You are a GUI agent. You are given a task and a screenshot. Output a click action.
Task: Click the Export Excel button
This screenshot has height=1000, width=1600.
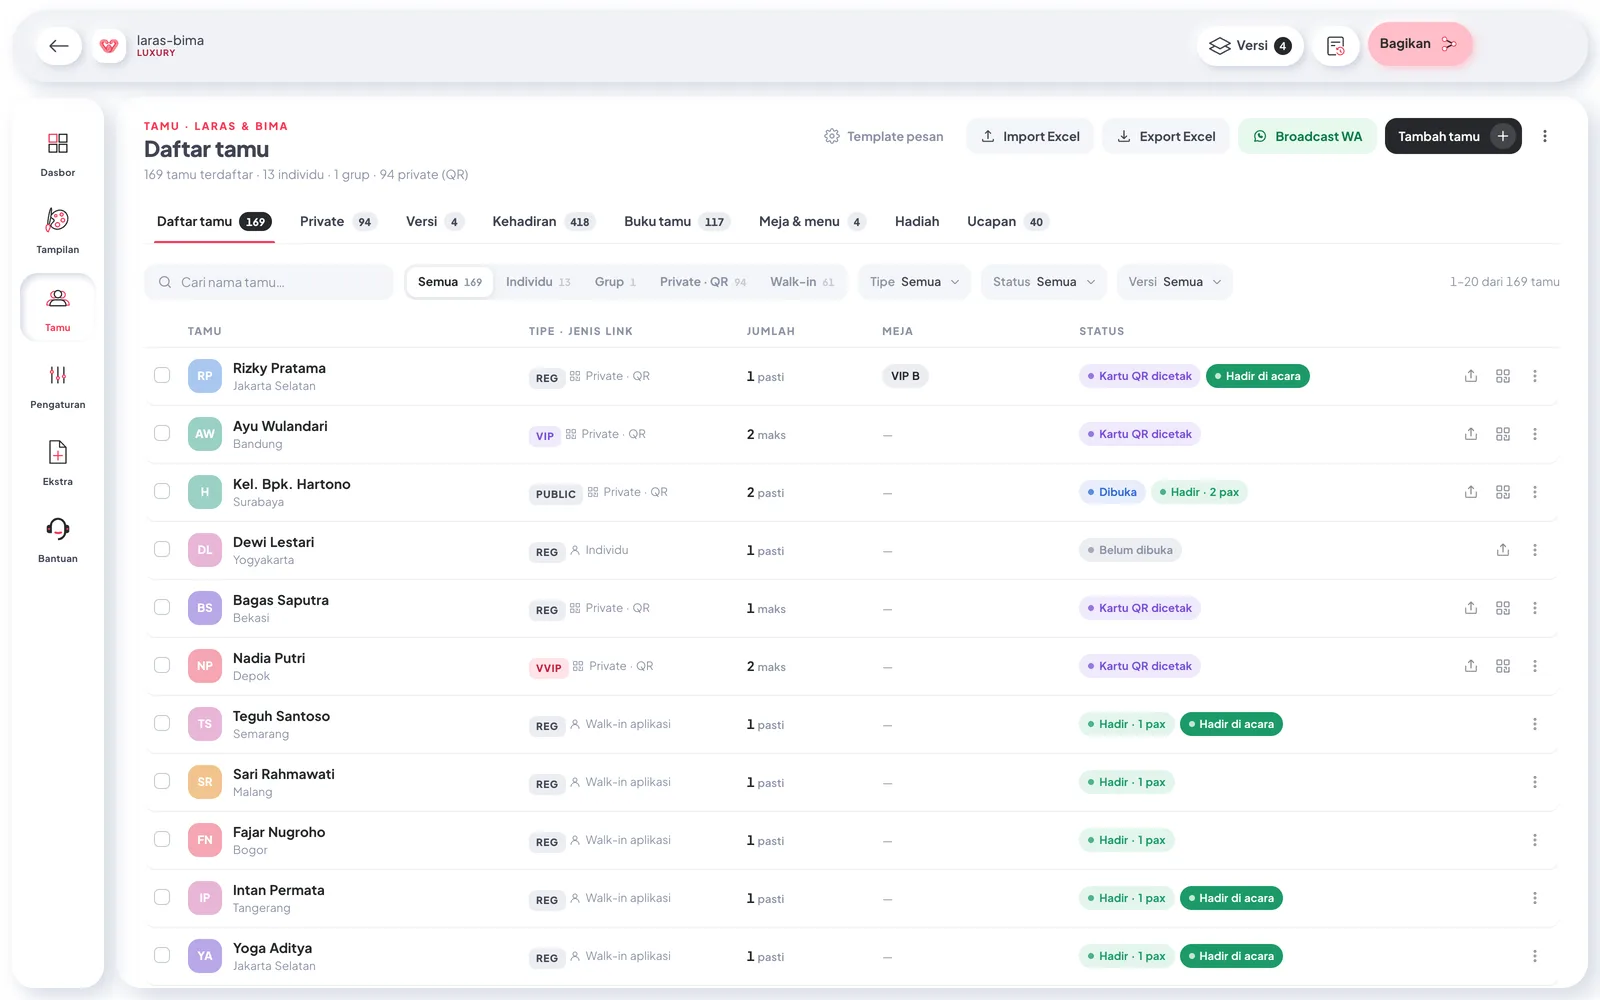tap(1166, 136)
